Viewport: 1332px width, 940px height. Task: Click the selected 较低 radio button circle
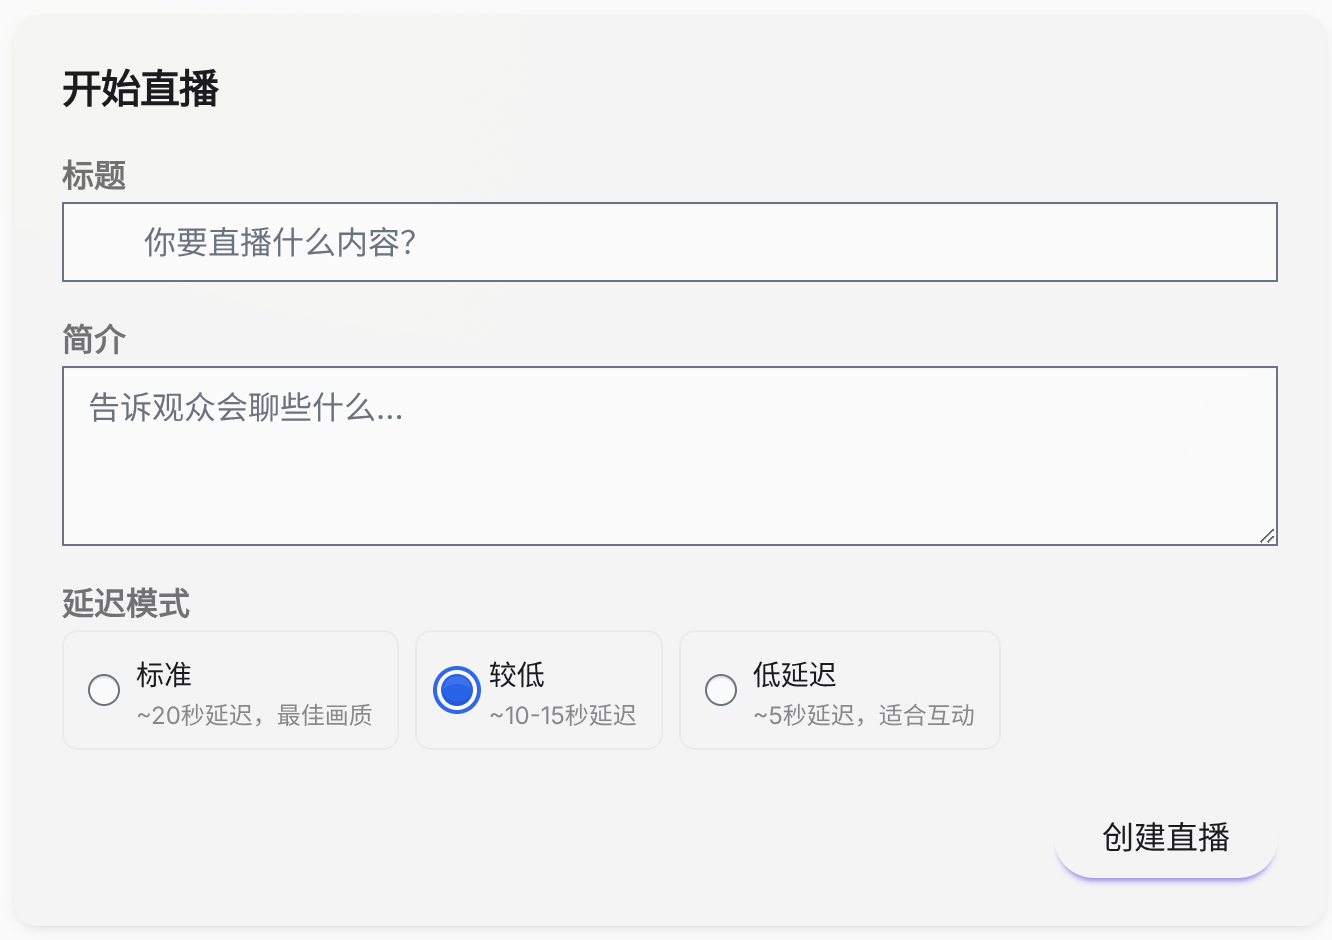(457, 690)
